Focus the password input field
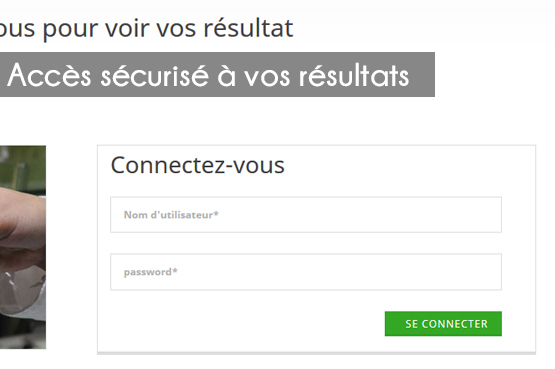This screenshot has width=555, height=369. click(306, 272)
